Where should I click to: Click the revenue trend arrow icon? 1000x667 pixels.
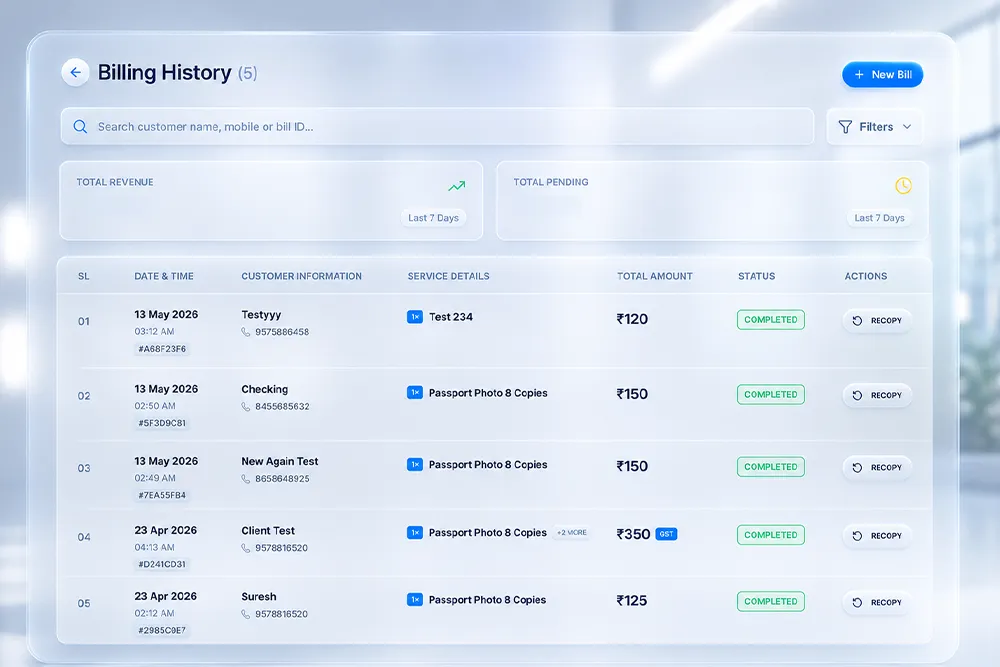coord(457,186)
